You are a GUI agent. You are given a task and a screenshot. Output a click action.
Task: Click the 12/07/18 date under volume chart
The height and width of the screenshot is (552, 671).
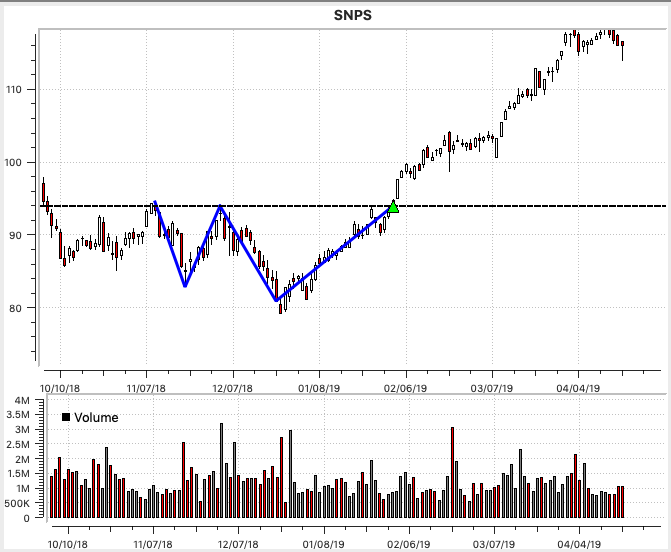coord(238,545)
